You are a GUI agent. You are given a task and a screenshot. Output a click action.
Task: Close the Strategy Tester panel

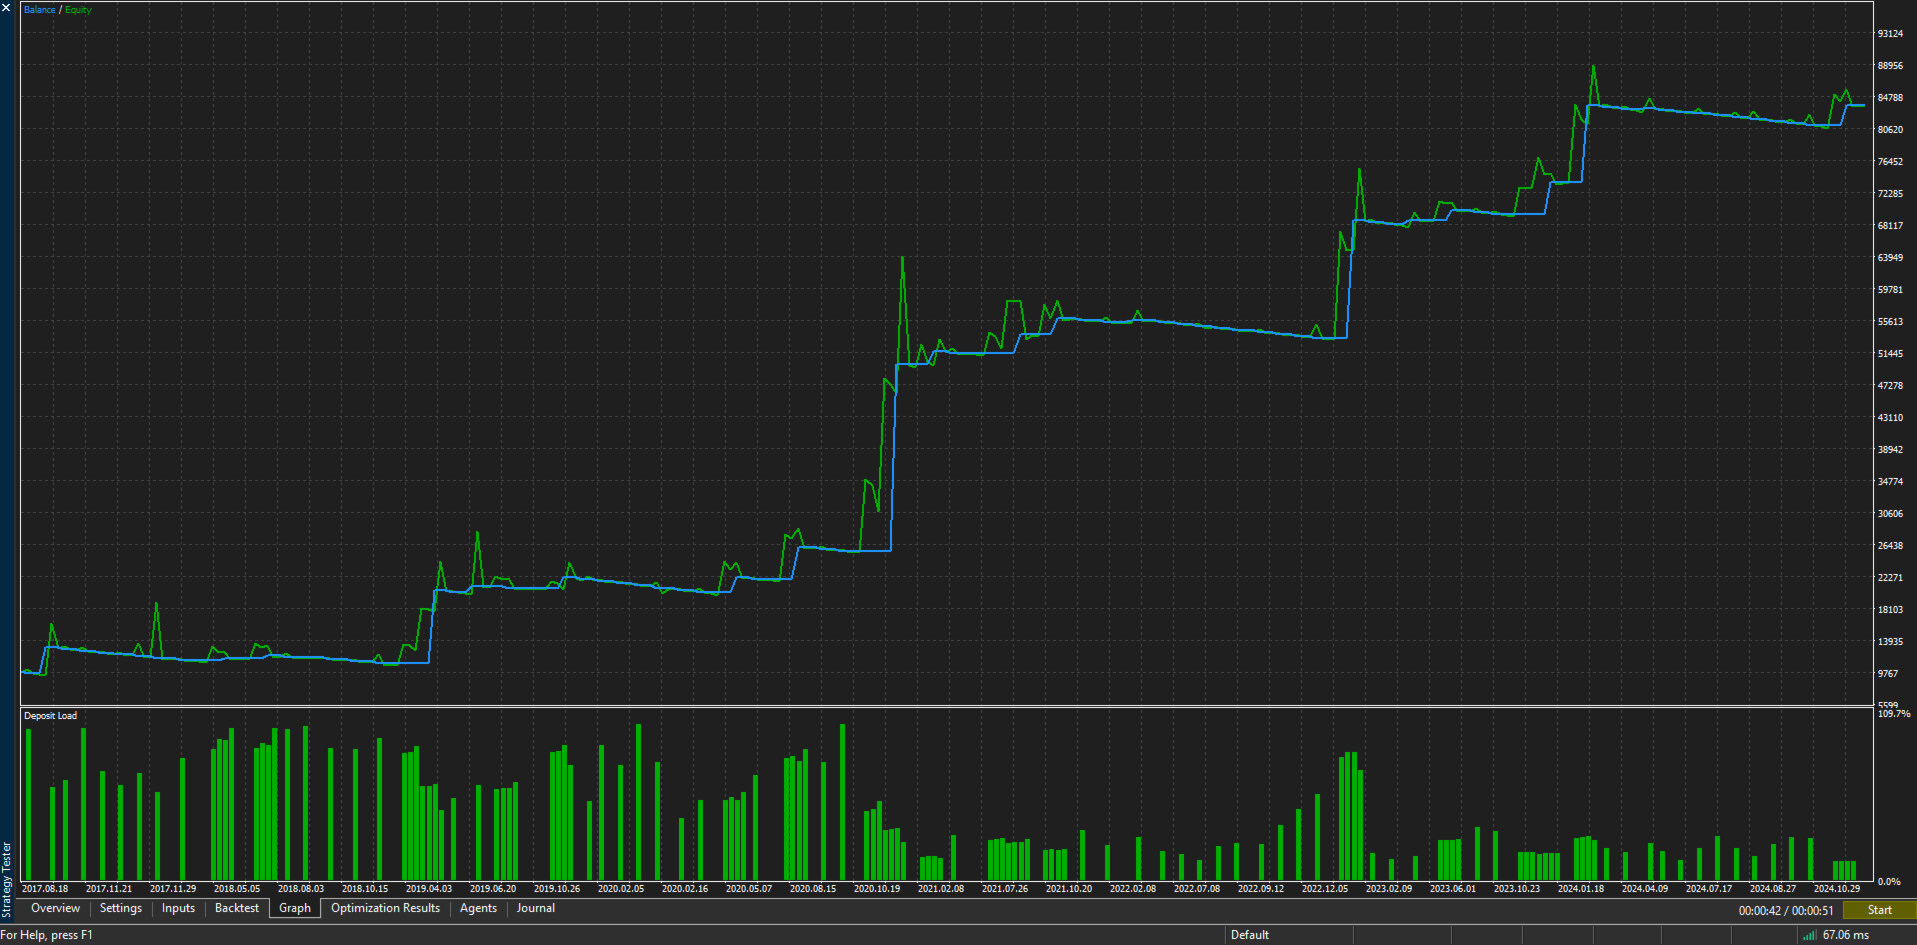[x=6, y=8]
